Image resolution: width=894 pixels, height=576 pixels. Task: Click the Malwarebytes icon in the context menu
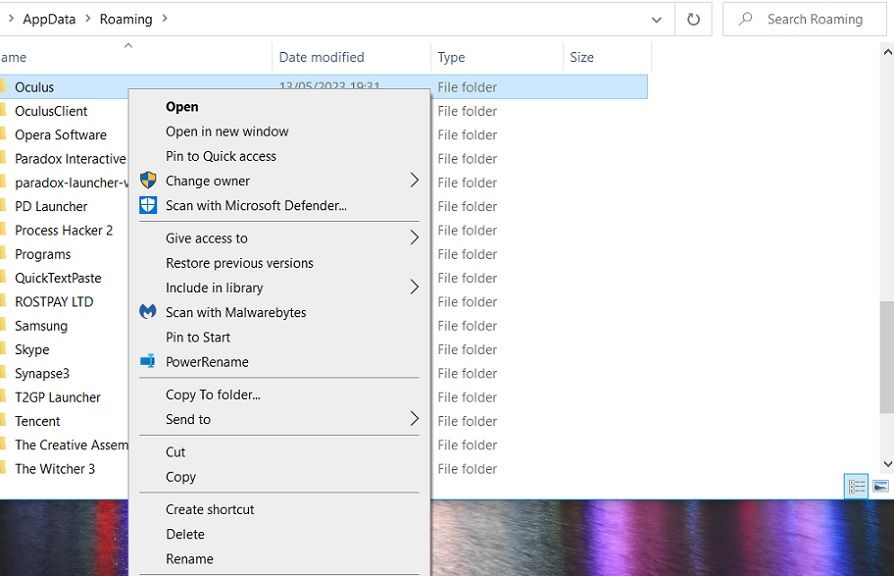pyautogui.click(x=147, y=312)
